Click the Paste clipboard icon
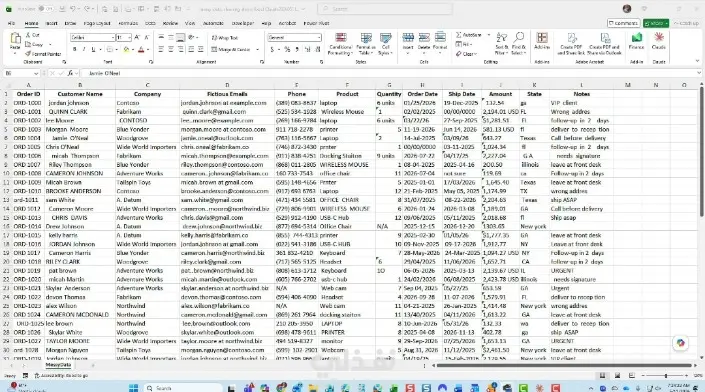This screenshot has width=705, height=392. (15, 39)
